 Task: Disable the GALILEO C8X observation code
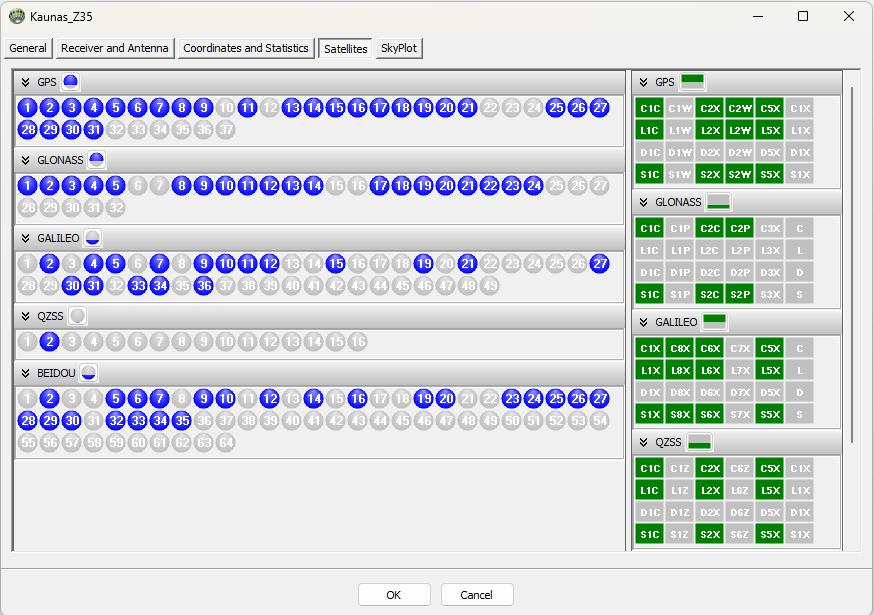(680, 348)
